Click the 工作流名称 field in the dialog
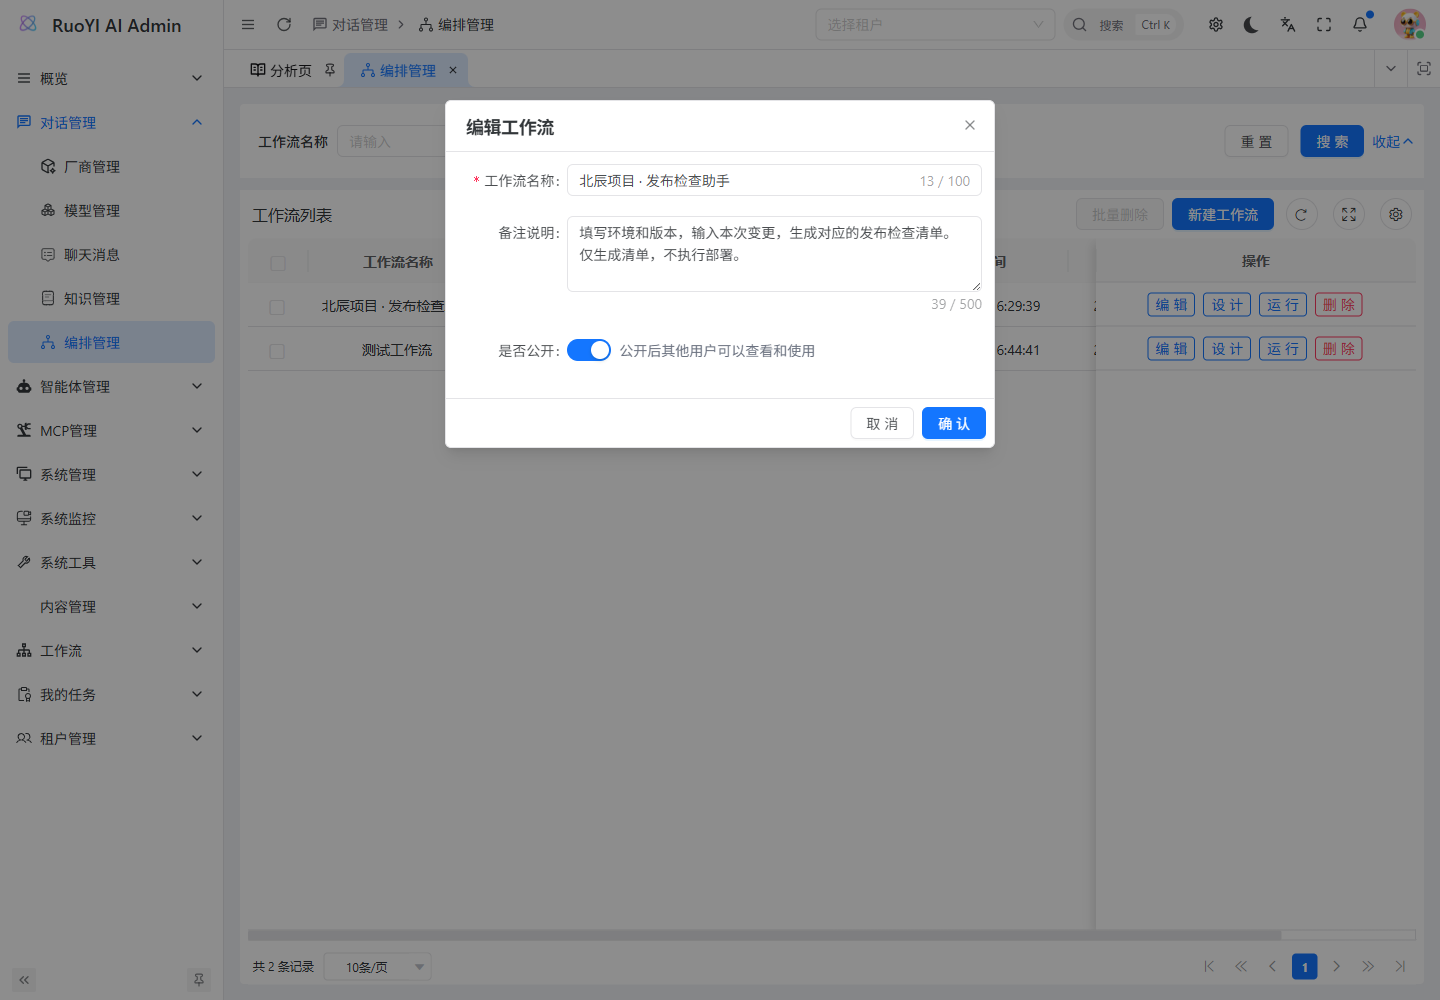1440x1000 pixels. [x=774, y=180]
